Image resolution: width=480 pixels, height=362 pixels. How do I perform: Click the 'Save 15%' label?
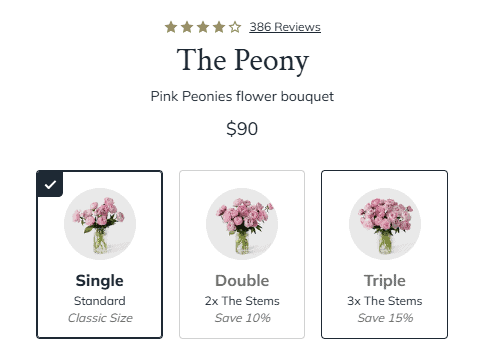[385, 318]
